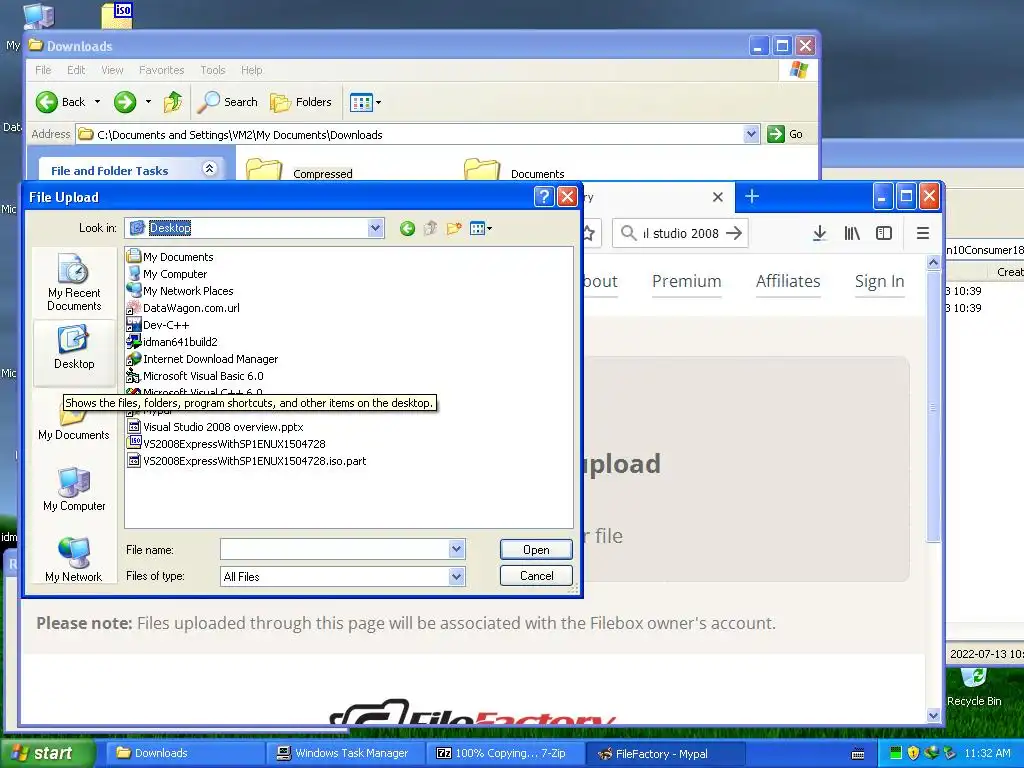Open View Menu icon in File Upload dialog
The image size is (1024, 768).
click(x=481, y=228)
